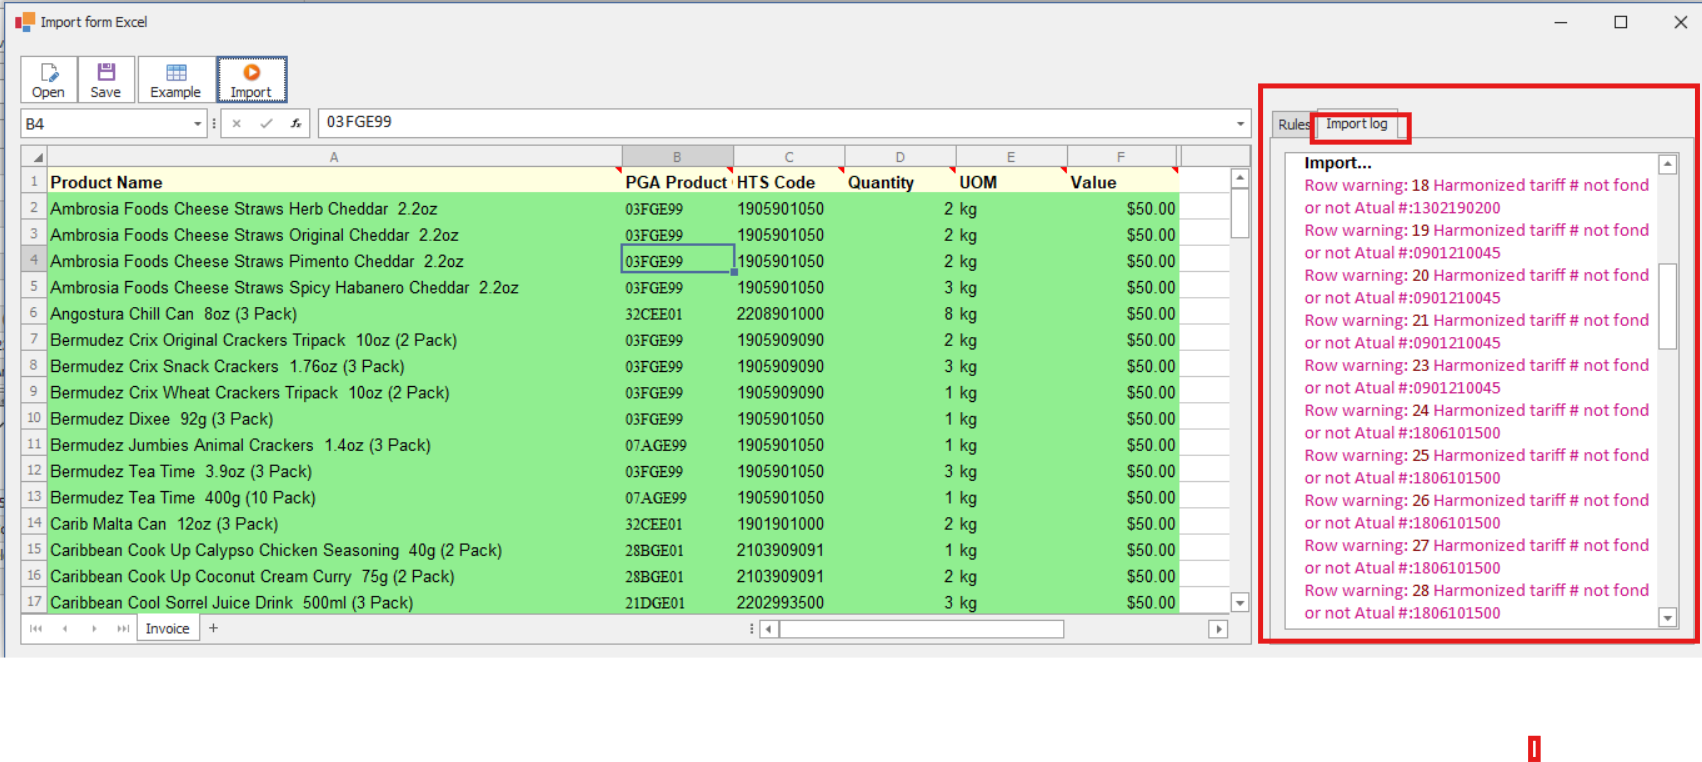Click the Quantity header cell
This screenshot has width=1702, height=762.
[900, 182]
